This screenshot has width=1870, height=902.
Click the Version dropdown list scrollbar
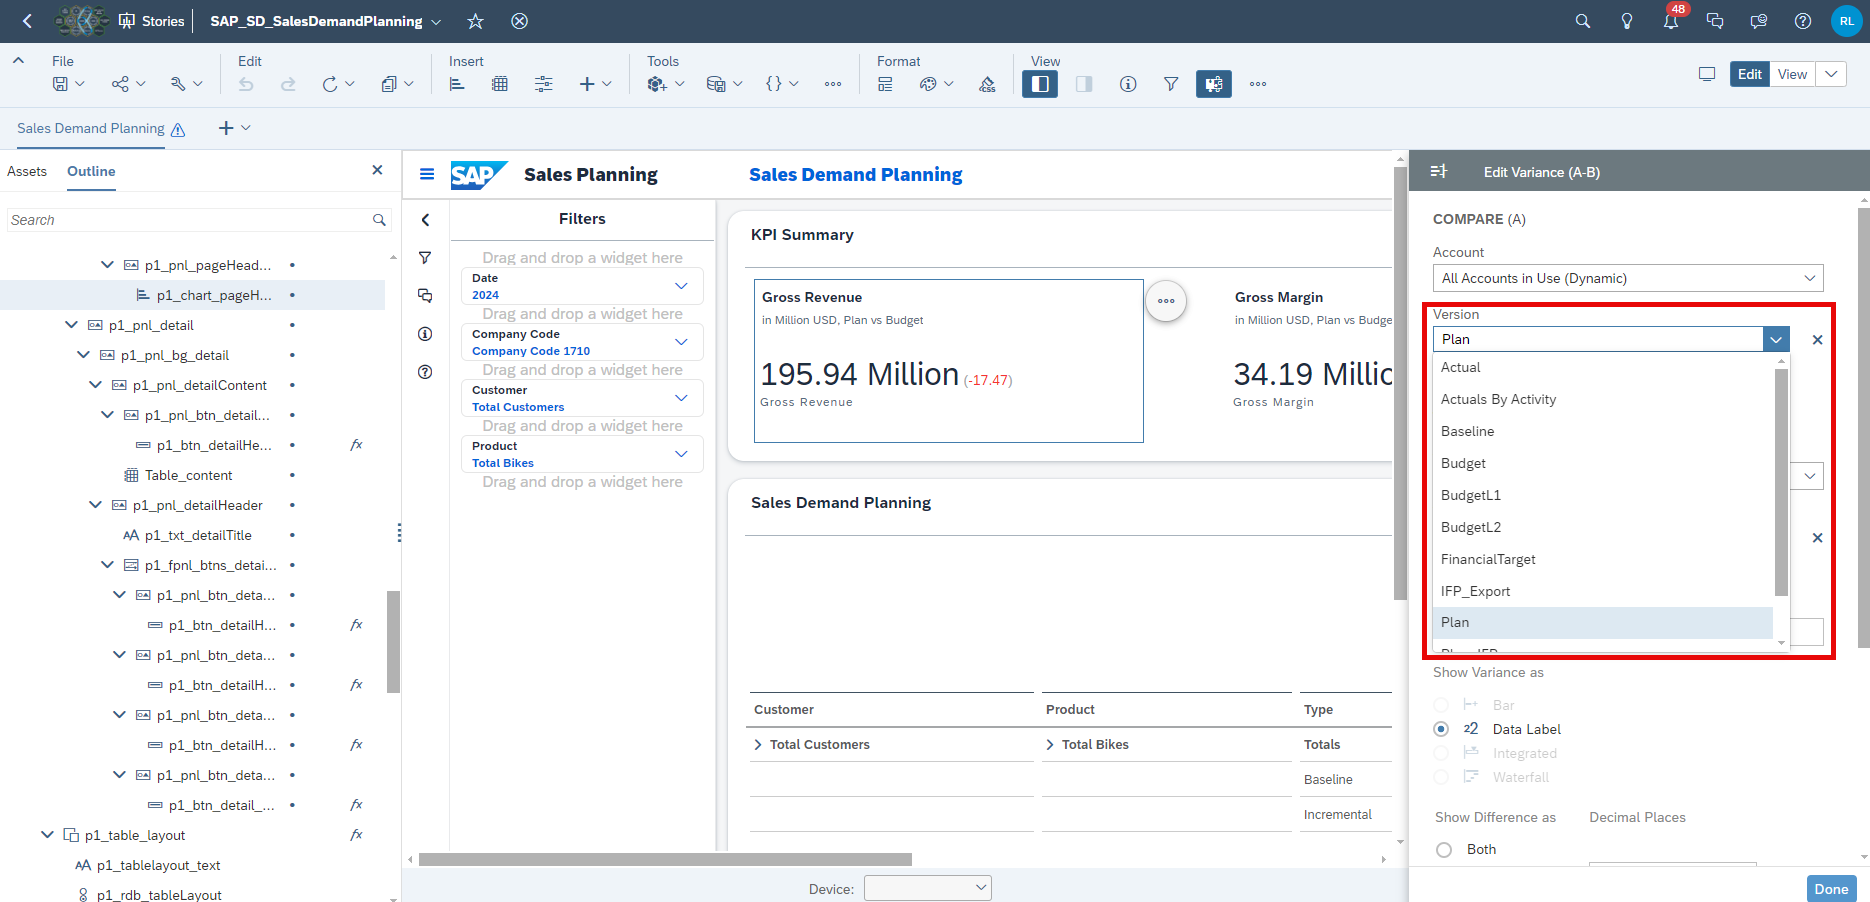pos(1781,482)
